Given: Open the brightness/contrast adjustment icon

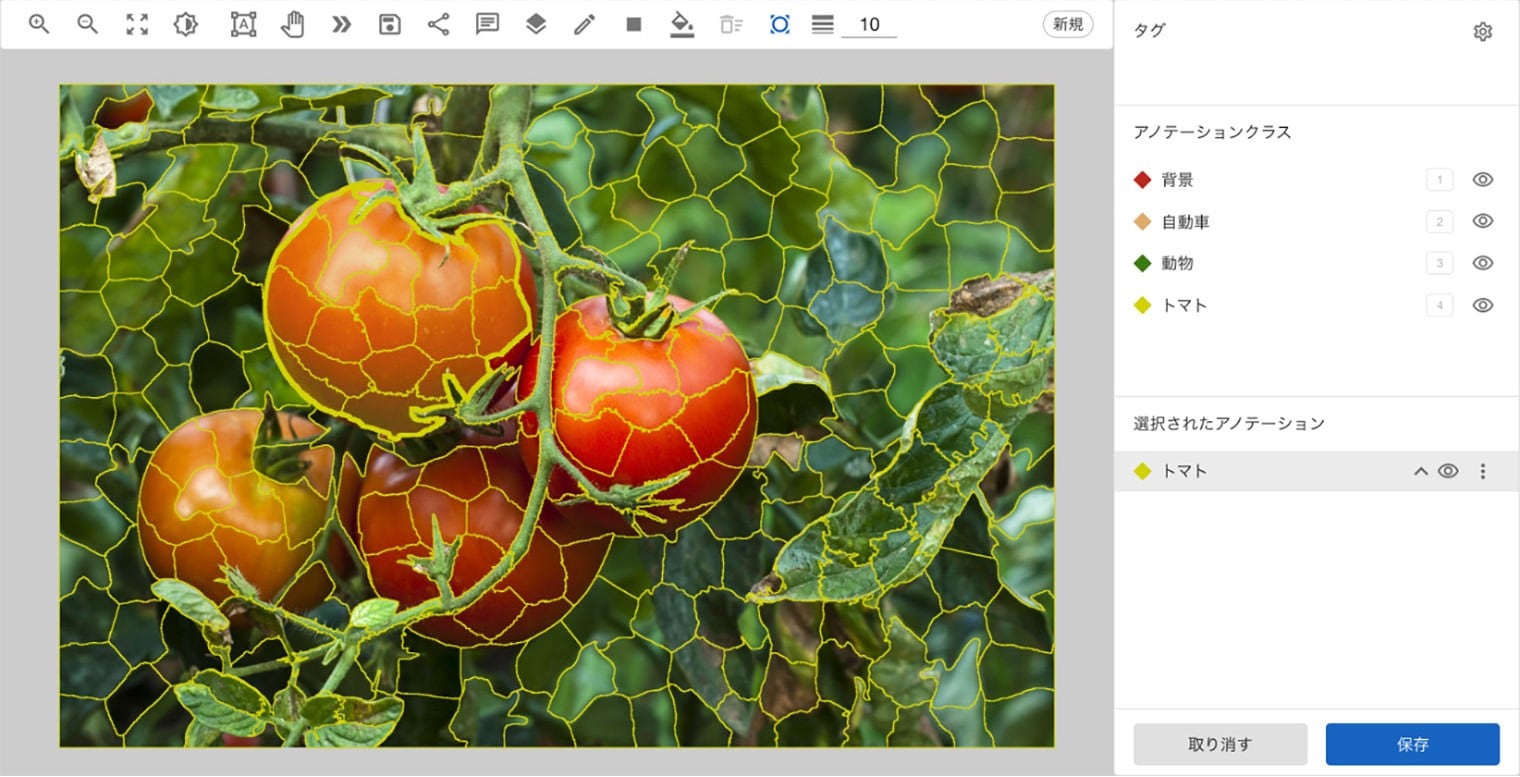Looking at the screenshot, I should coord(186,24).
